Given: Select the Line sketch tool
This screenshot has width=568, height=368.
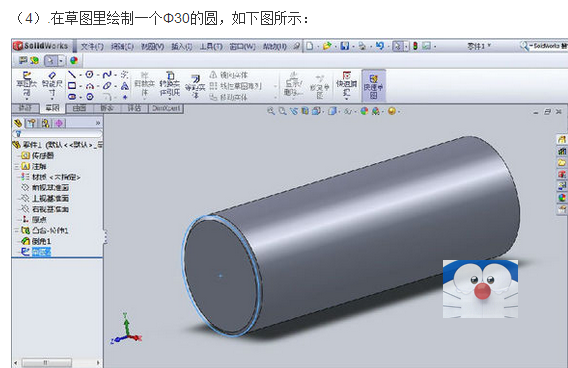Looking at the screenshot, I should (72, 75).
